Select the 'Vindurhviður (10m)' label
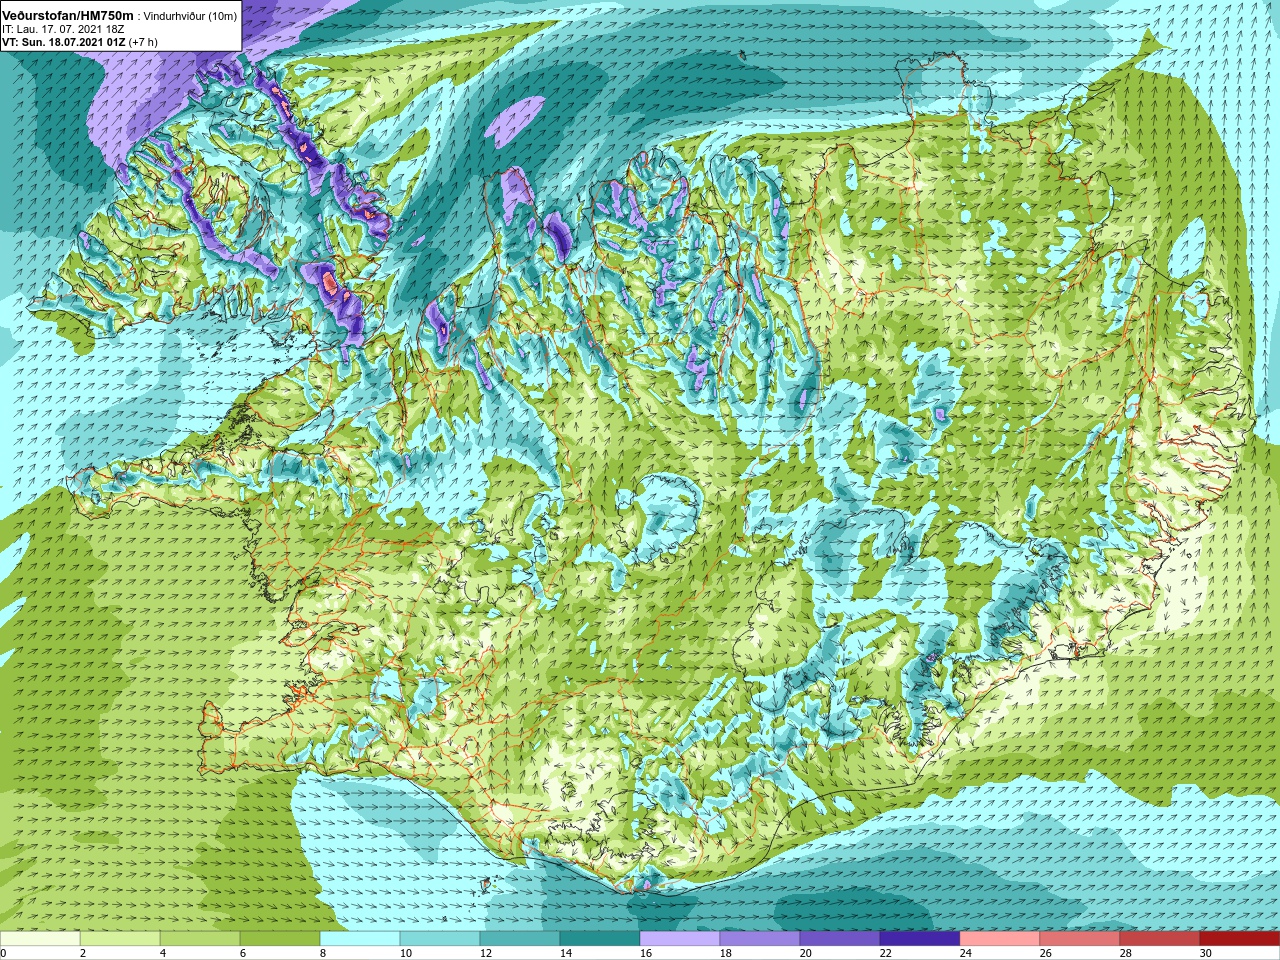1280x960 pixels. (x=191, y=17)
